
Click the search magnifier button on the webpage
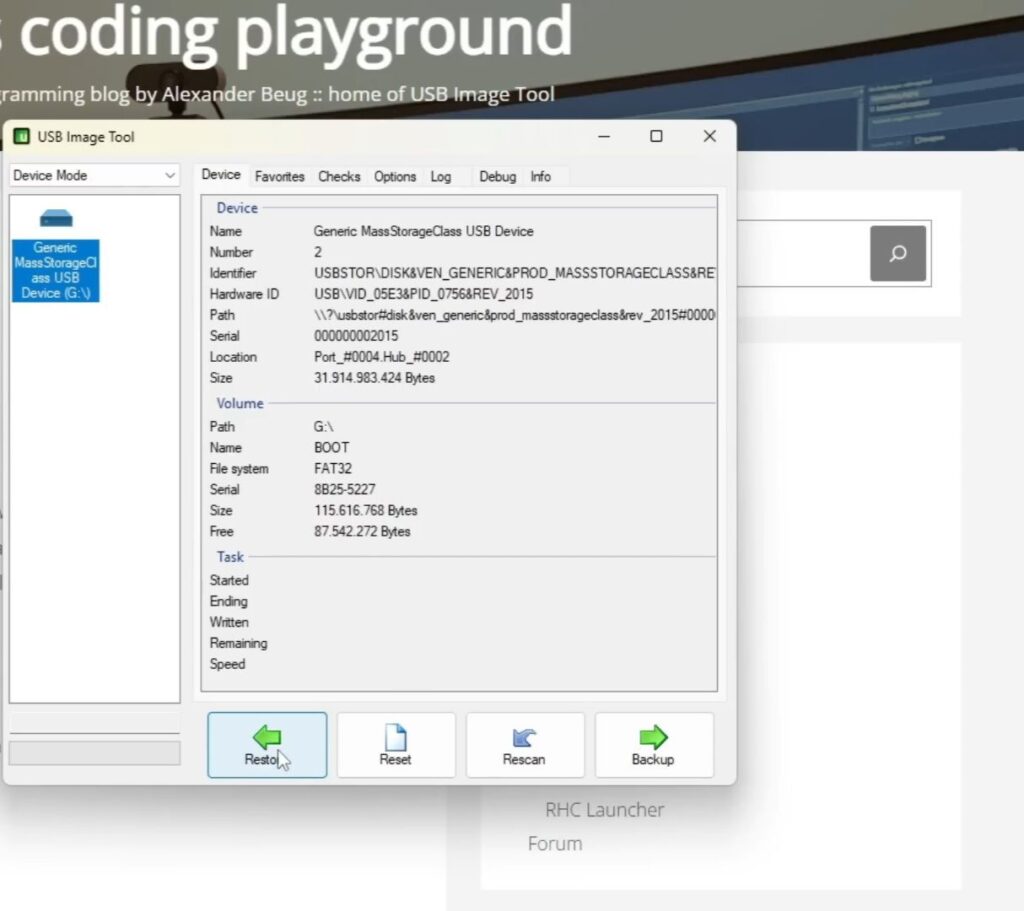tap(898, 253)
